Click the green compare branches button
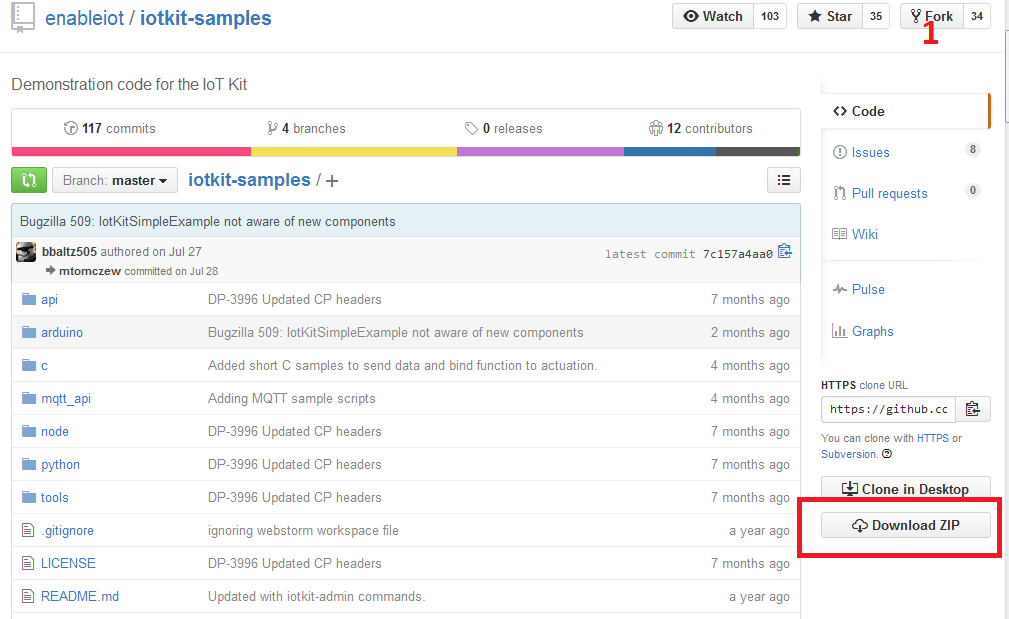Viewport: 1009px width, 619px height. pyautogui.click(x=29, y=180)
